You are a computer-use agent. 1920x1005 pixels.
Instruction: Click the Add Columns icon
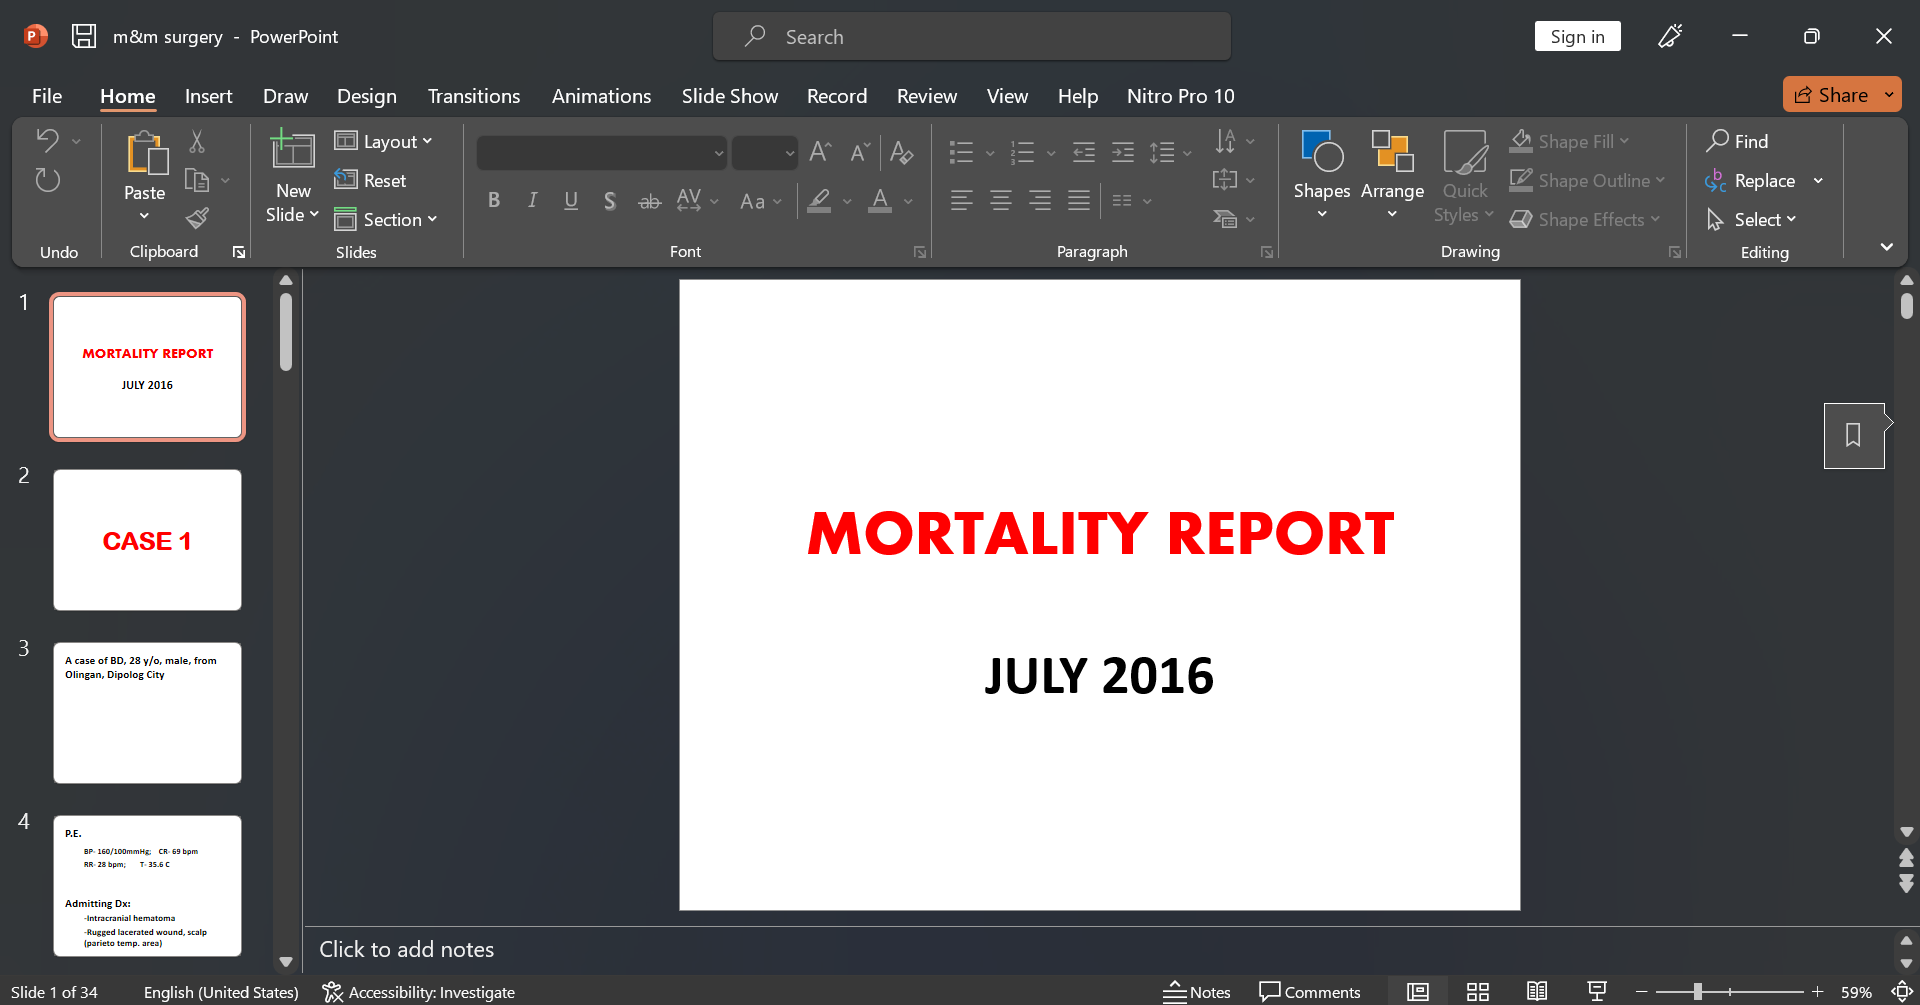click(1122, 201)
